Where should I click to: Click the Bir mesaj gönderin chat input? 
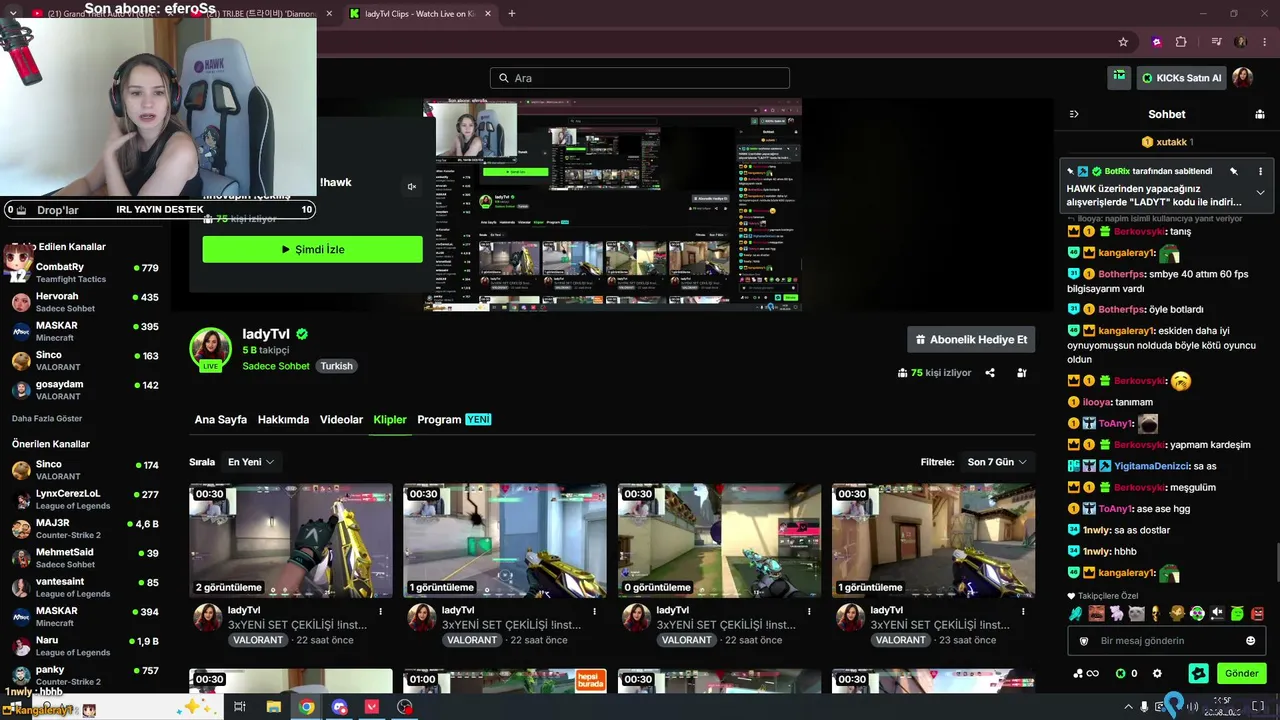(x=1166, y=641)
